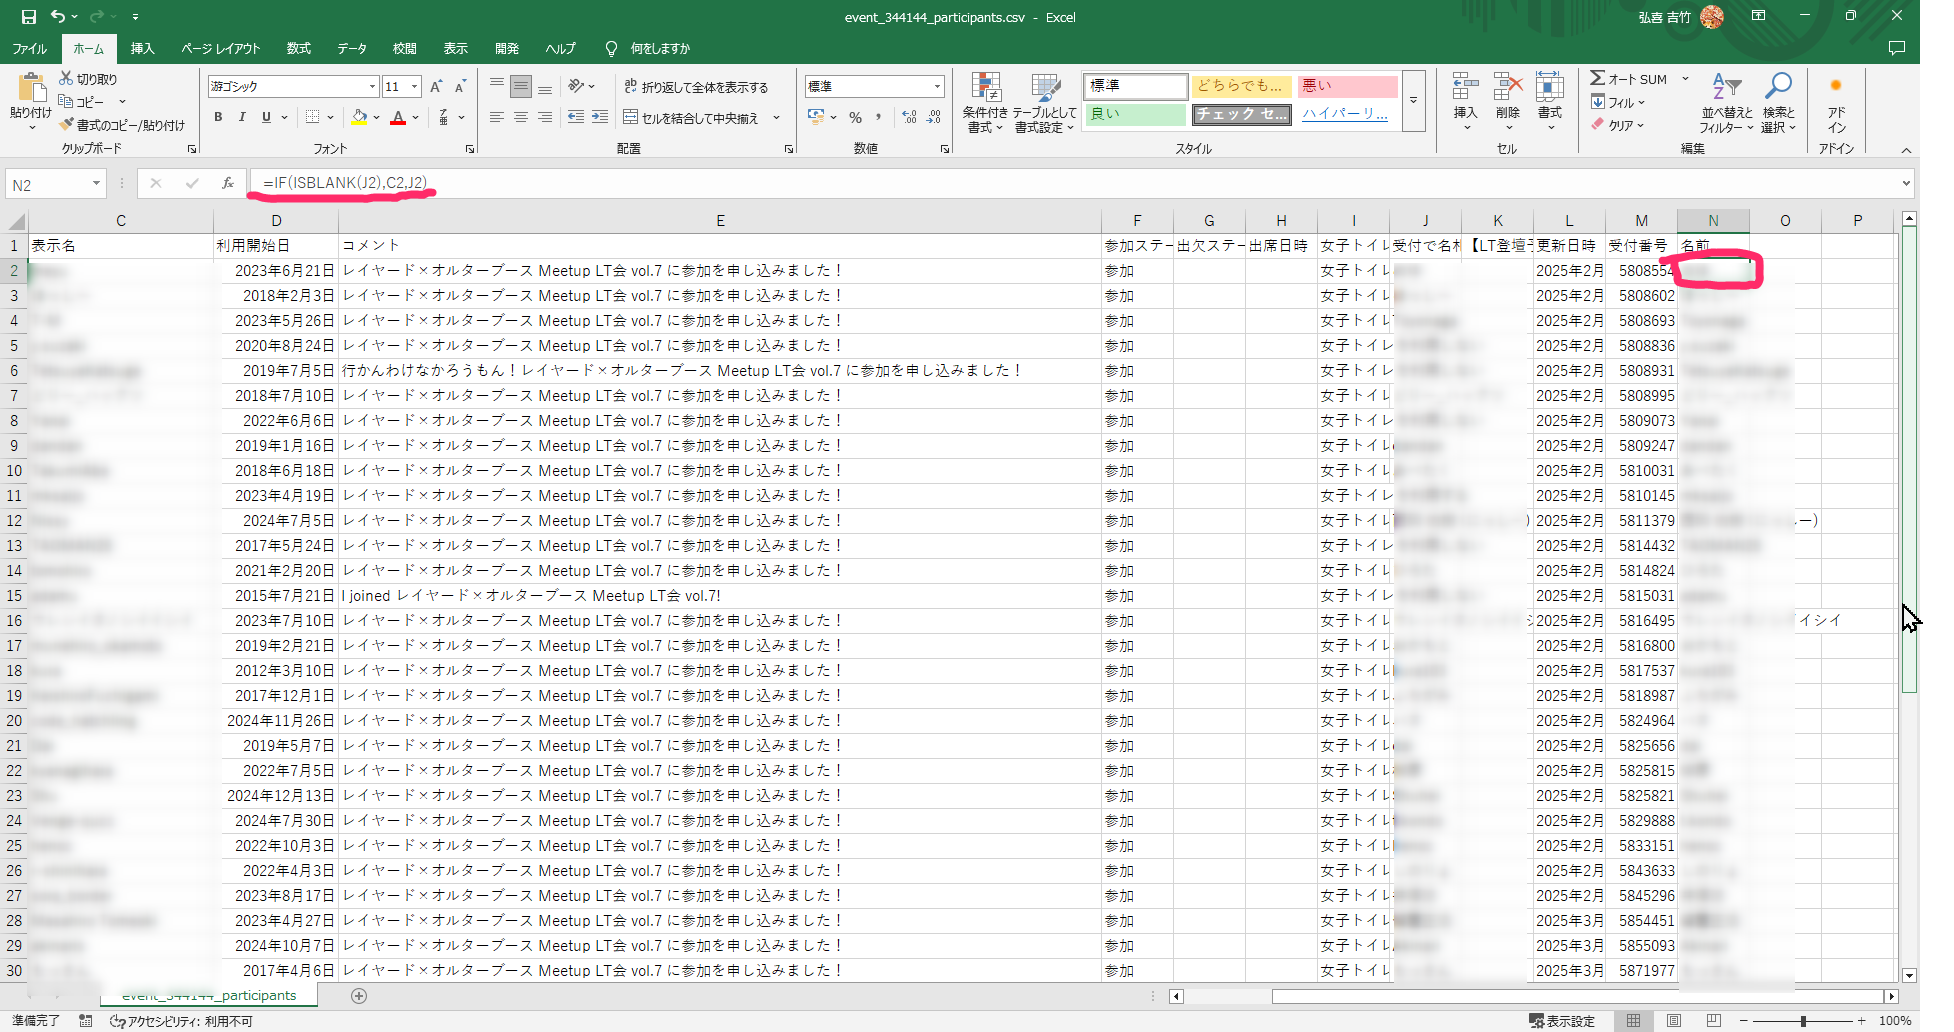The width and height of the screenshot is (1954, 1032).
Task: Apply the 悪い cell style
Action: pyautogui.click(x=1346, y=86)
